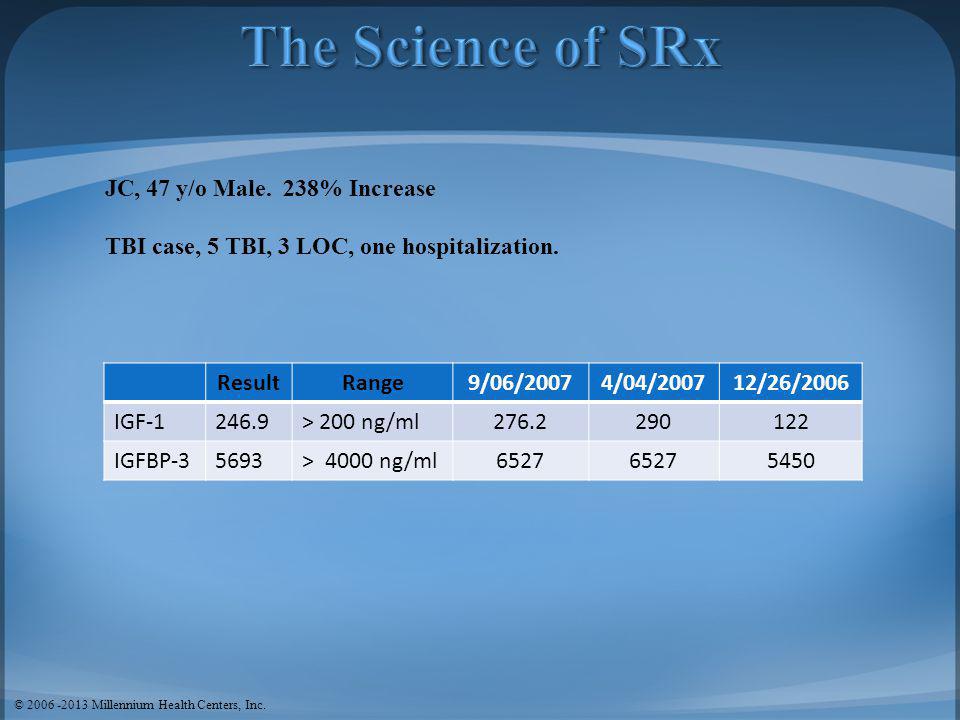Click 6527 under the 9/06/2007 column

[520, 460]
